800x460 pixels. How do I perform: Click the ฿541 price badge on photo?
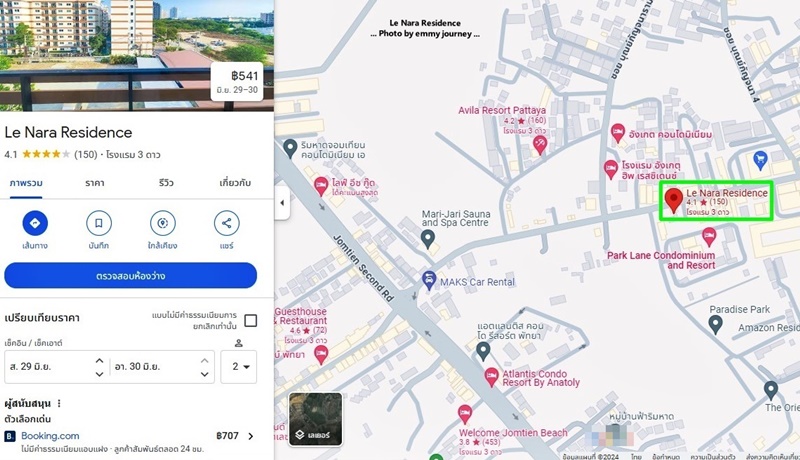[237, 82]
